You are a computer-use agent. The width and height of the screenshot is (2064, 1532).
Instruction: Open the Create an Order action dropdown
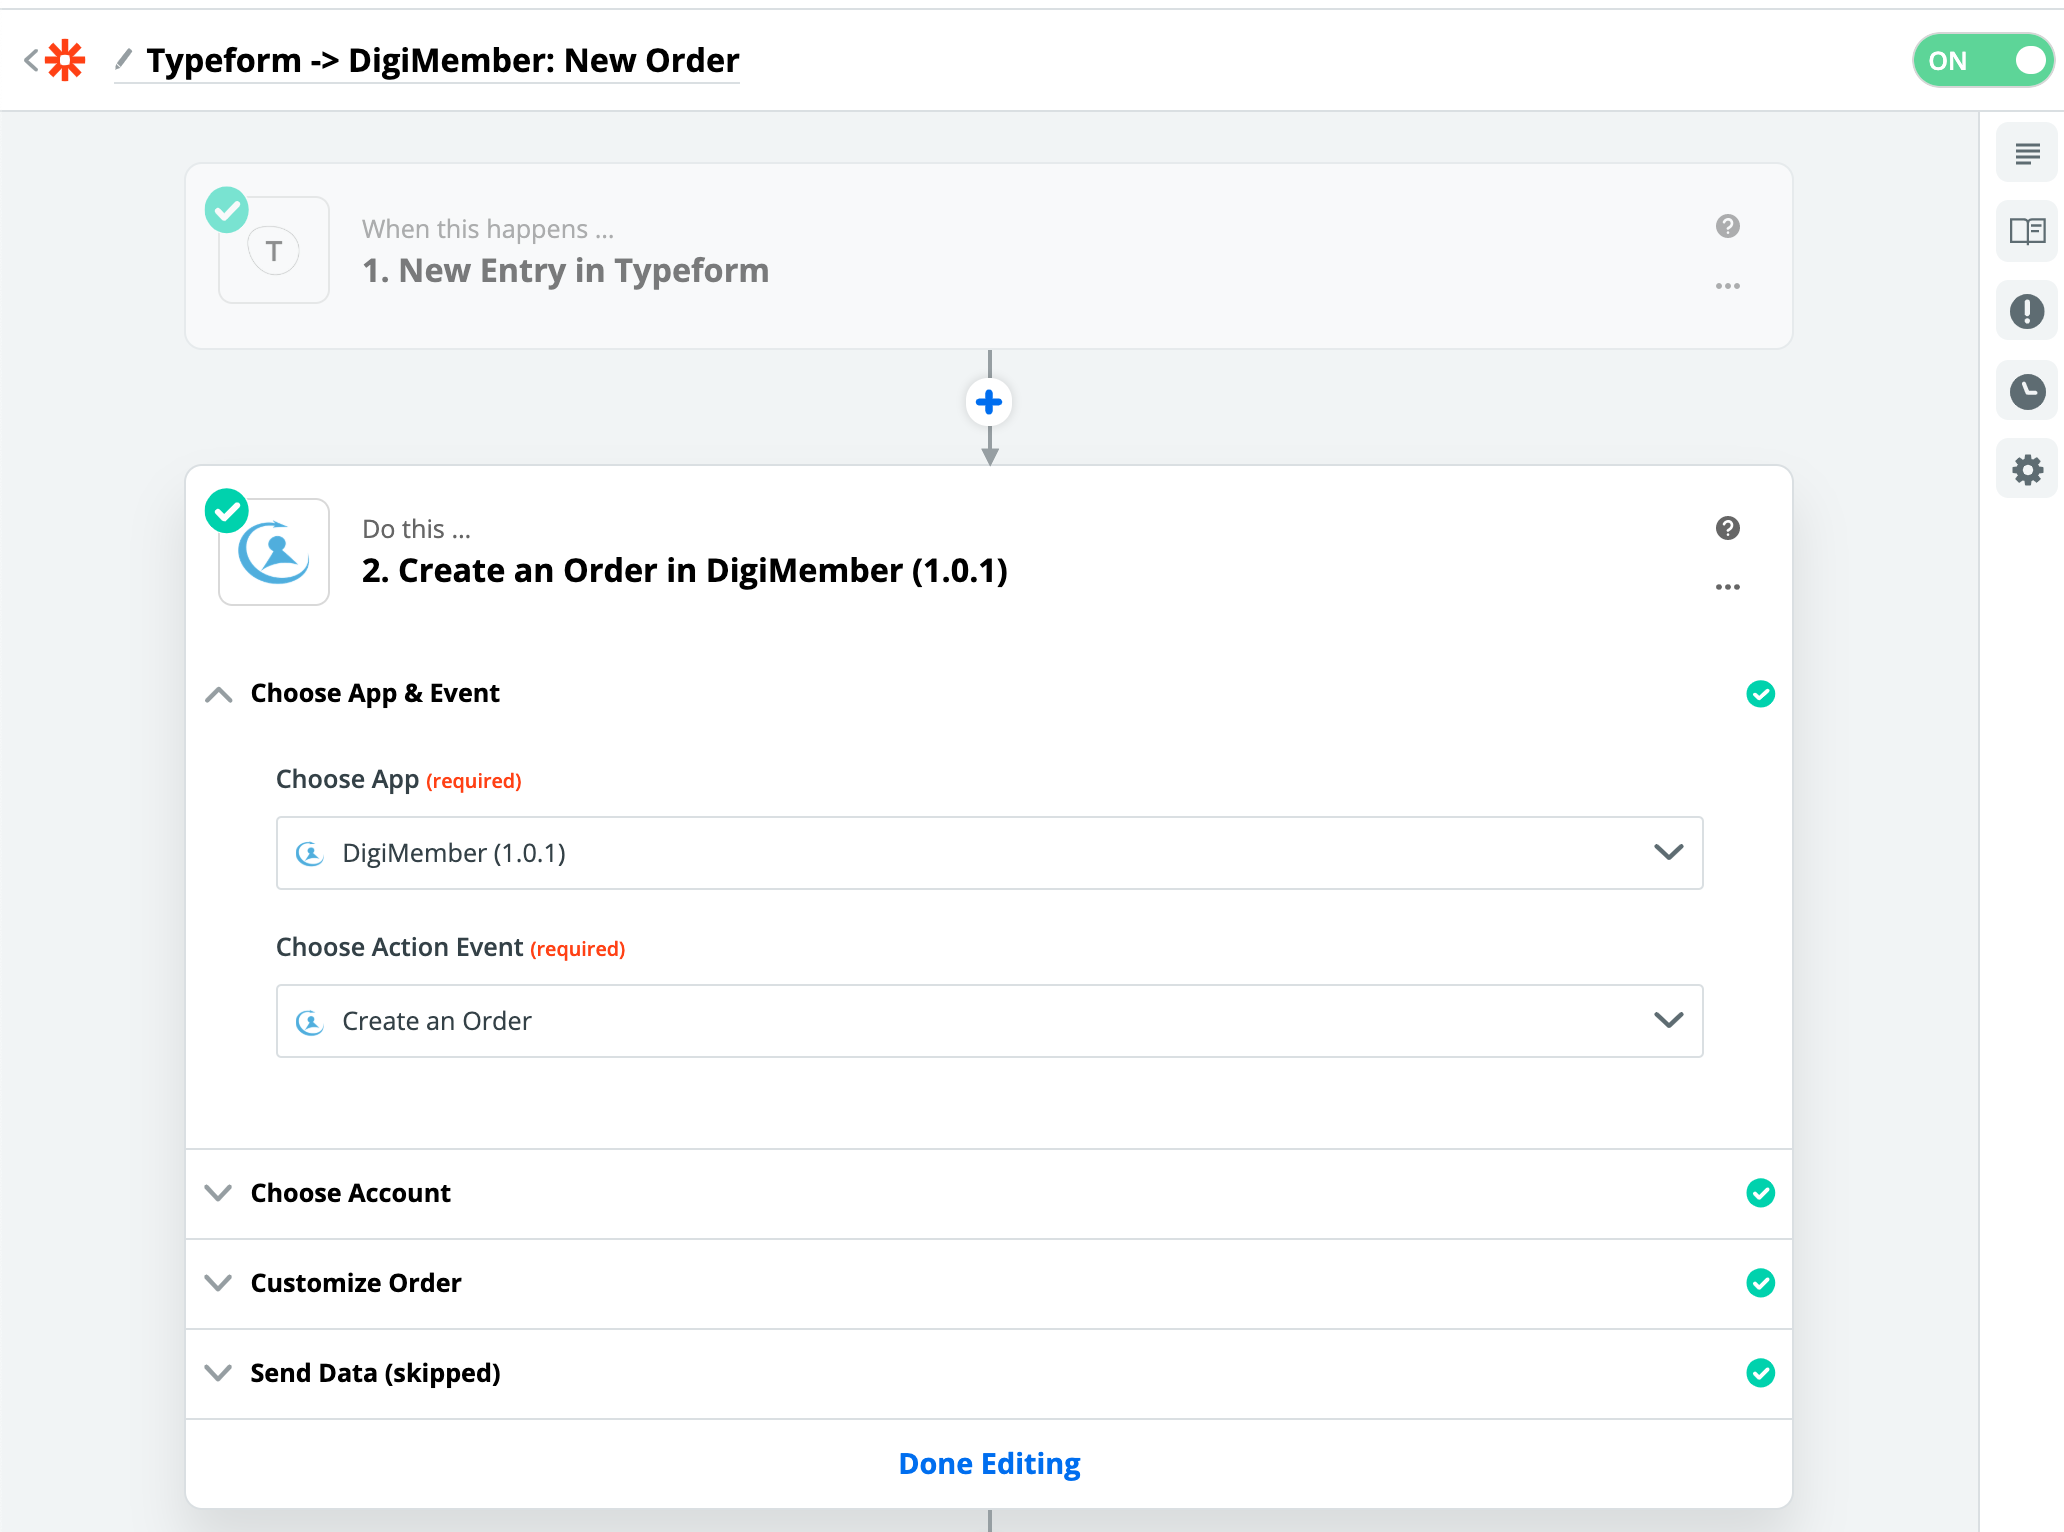[989, 1021]
